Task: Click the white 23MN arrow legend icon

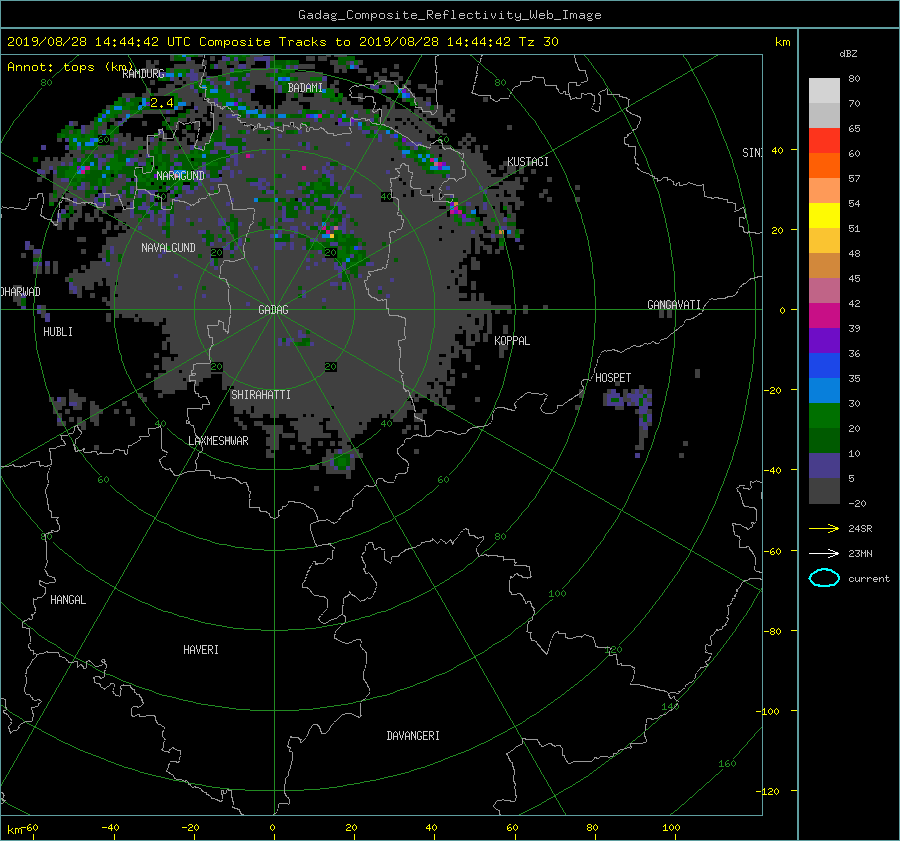Action: coord(824,554)
